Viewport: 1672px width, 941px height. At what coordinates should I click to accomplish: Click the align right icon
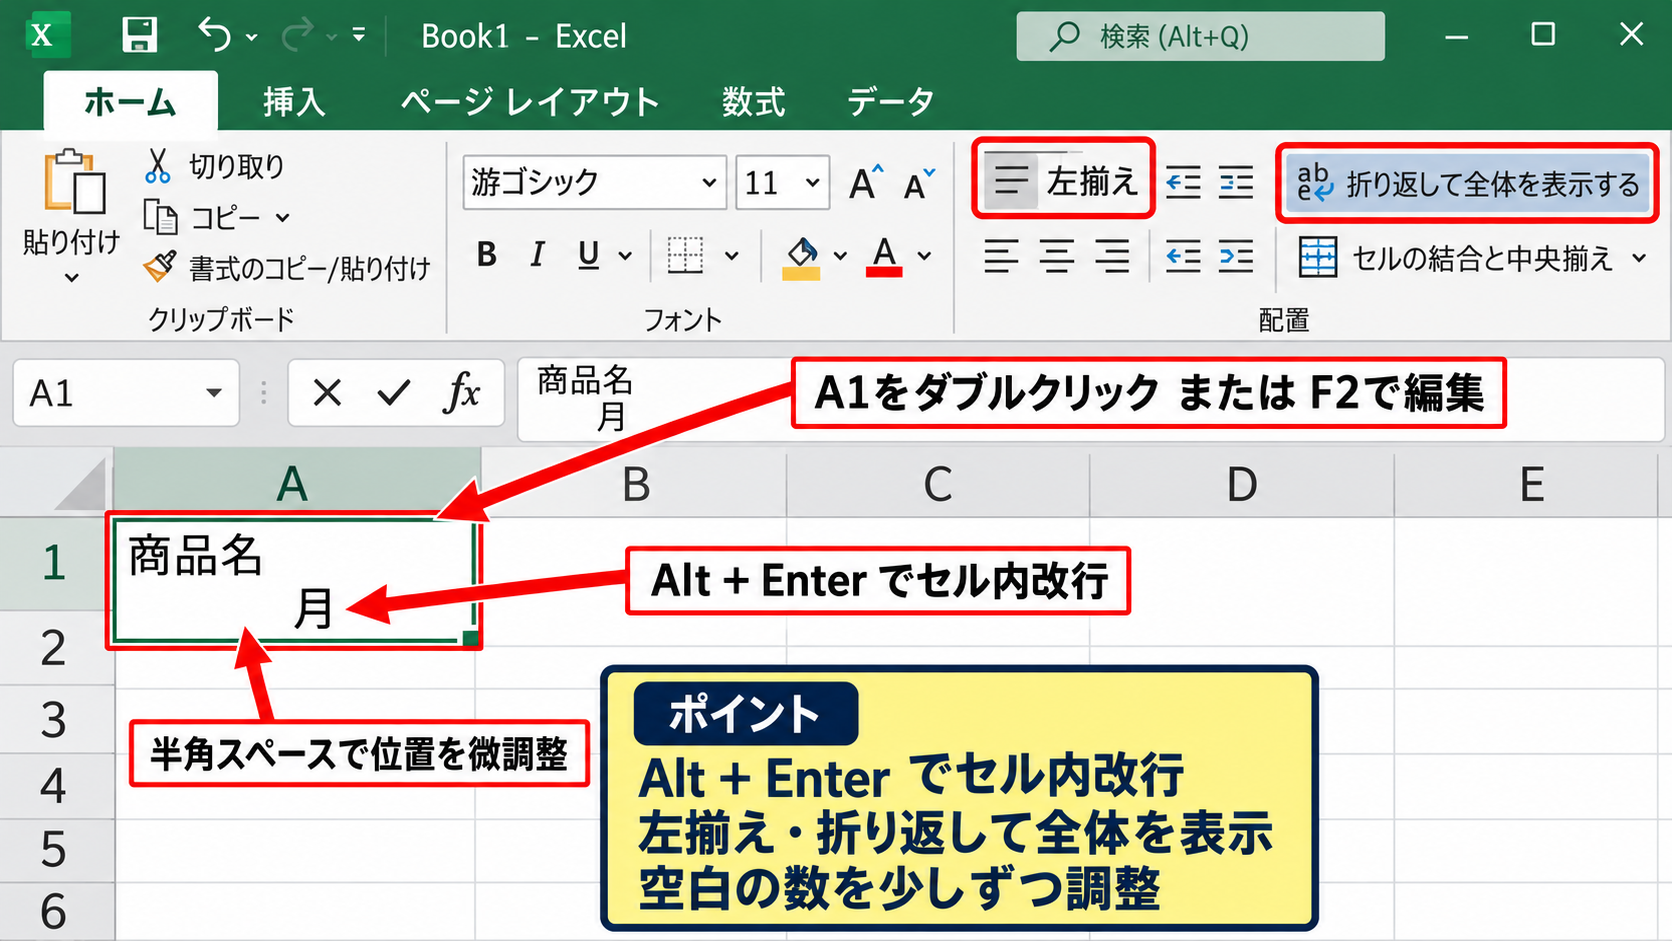(1112, 256)
